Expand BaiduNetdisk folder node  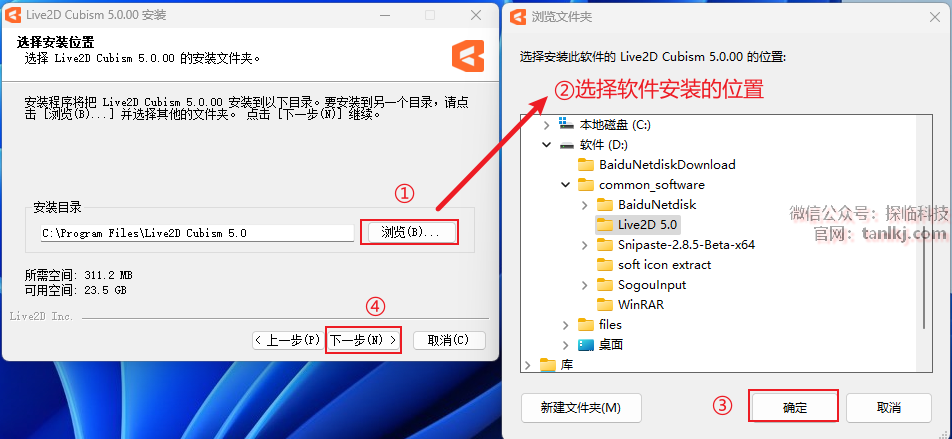coord(585,205)
